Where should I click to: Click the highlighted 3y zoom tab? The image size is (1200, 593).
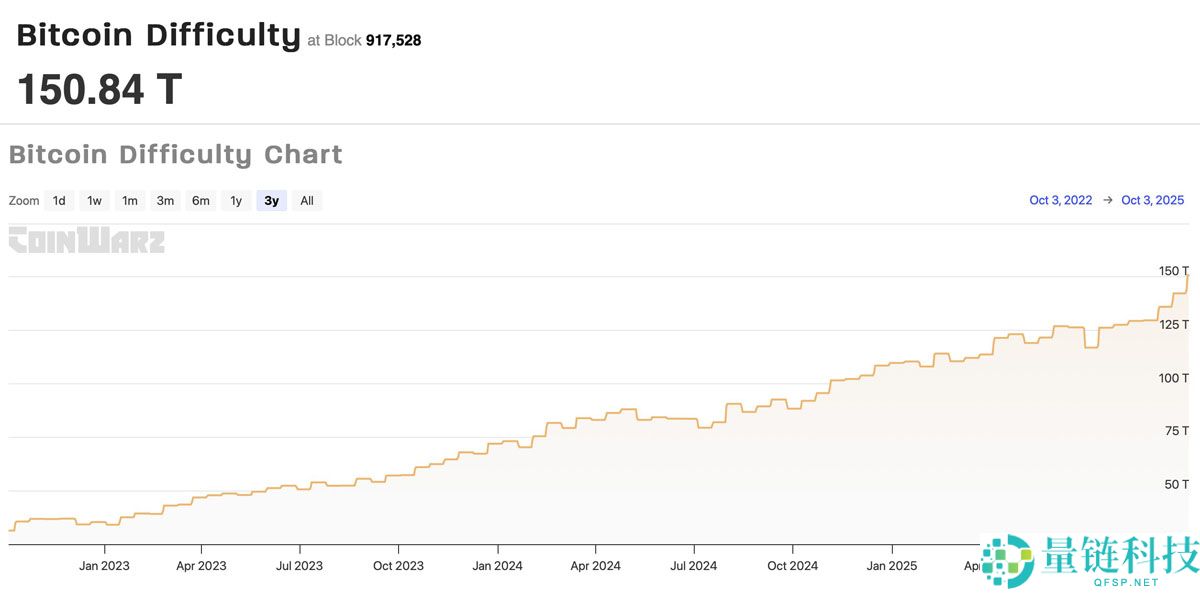271,200
